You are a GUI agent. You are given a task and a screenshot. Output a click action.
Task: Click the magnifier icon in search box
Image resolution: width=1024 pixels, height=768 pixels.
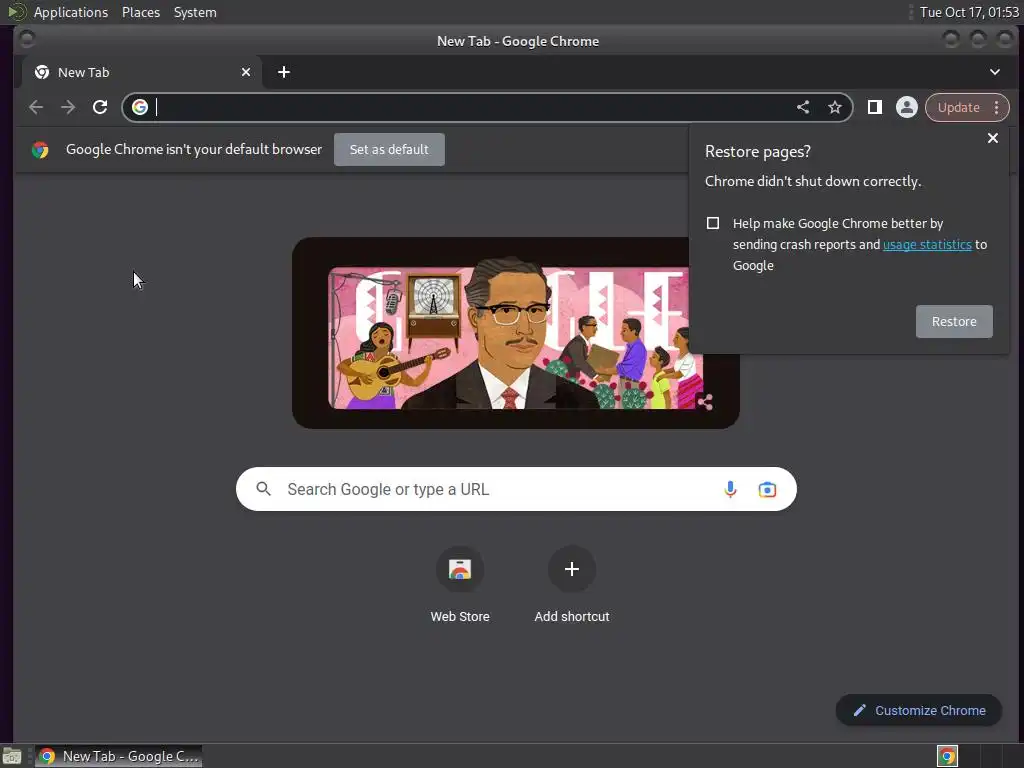pos(263,489)
